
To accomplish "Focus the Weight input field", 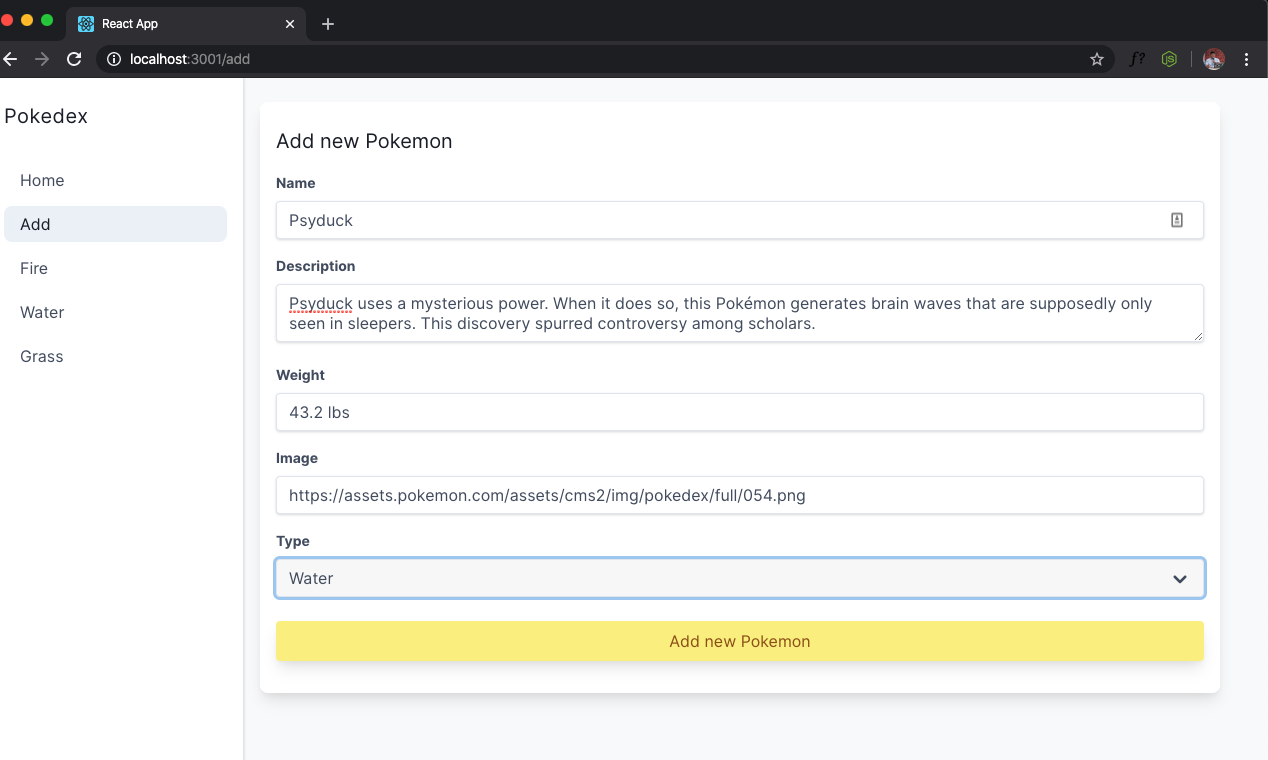I will pyautogui.click(x=740, y=412).
